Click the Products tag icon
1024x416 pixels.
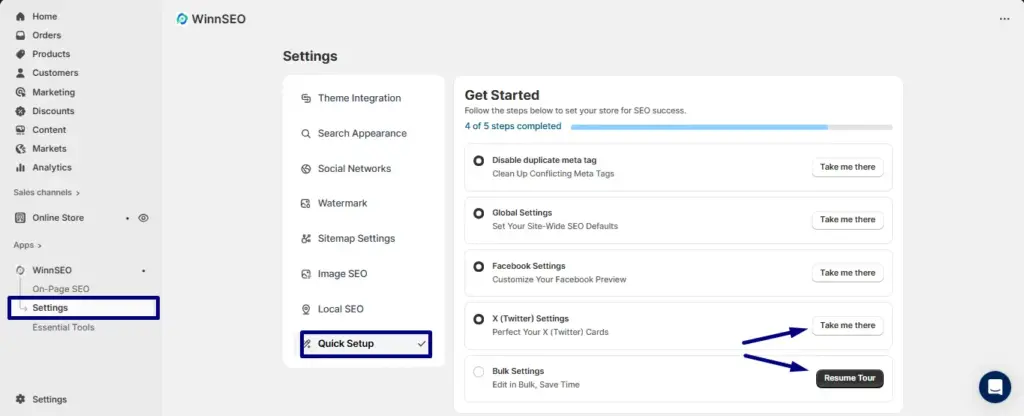[20, 54]
